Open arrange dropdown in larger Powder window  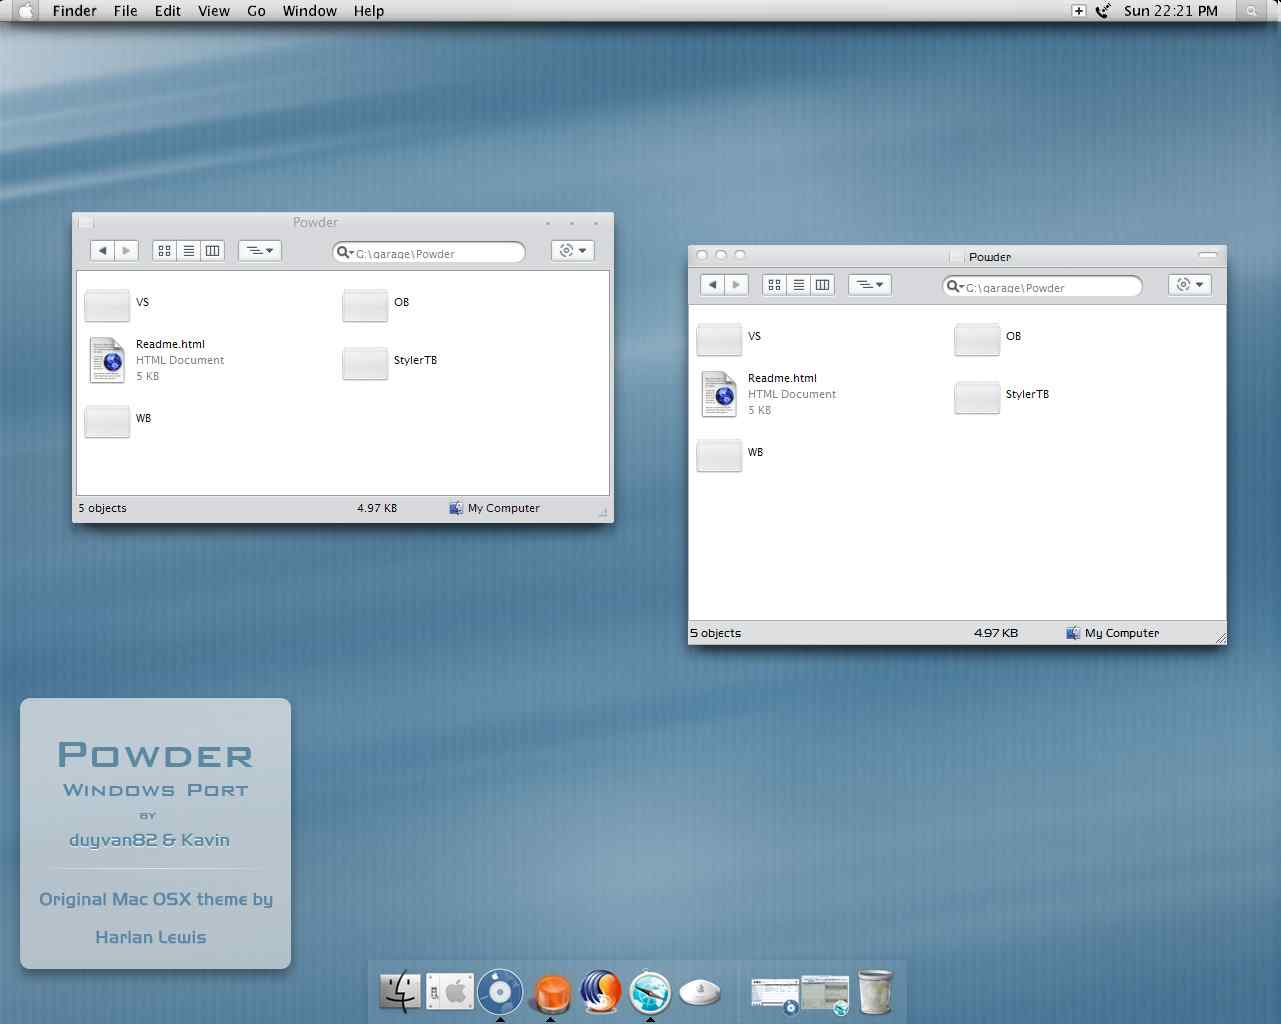point(870,285)
